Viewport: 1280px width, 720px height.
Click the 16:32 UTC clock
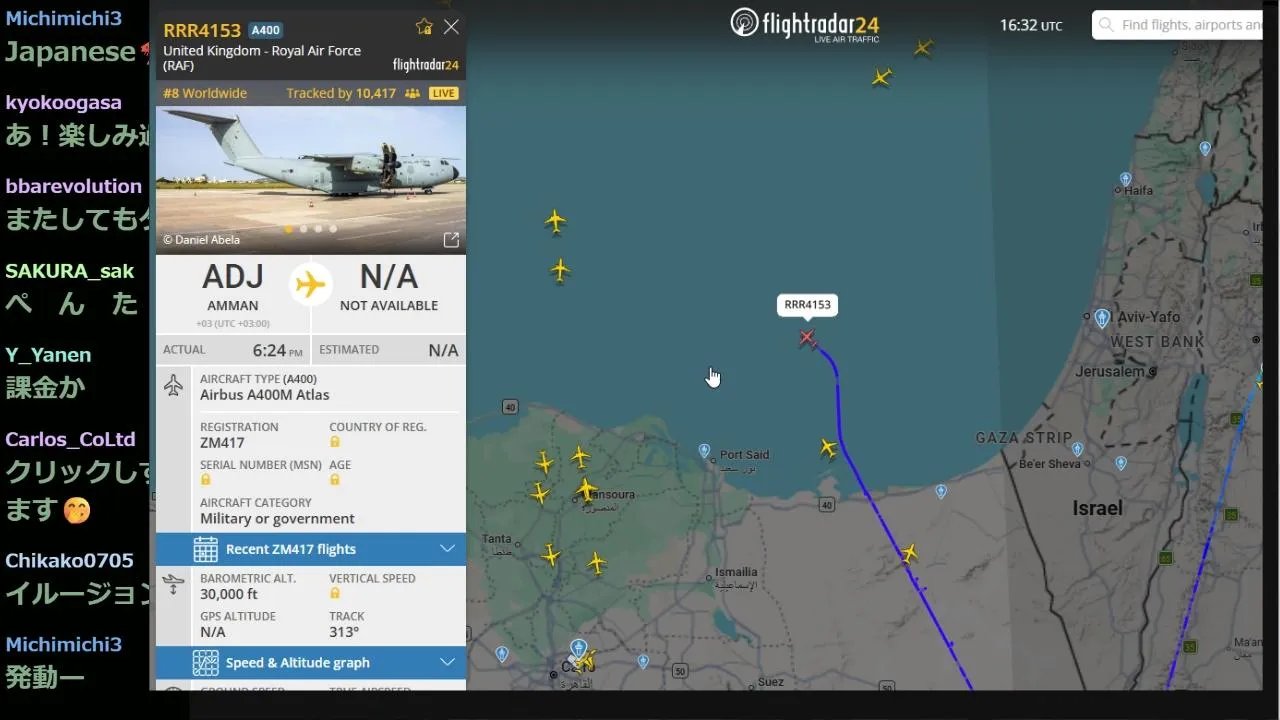1031,25
